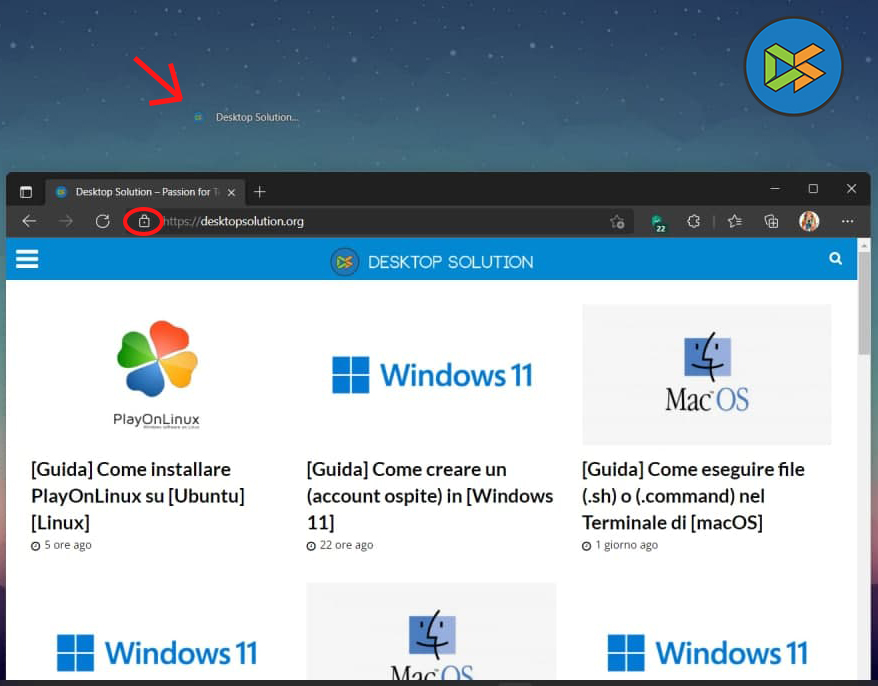The height and width of the screenshot is (686, 878).
Task: Open the bottom-middle MacOS article thumbnail
Action: (431, 632)
